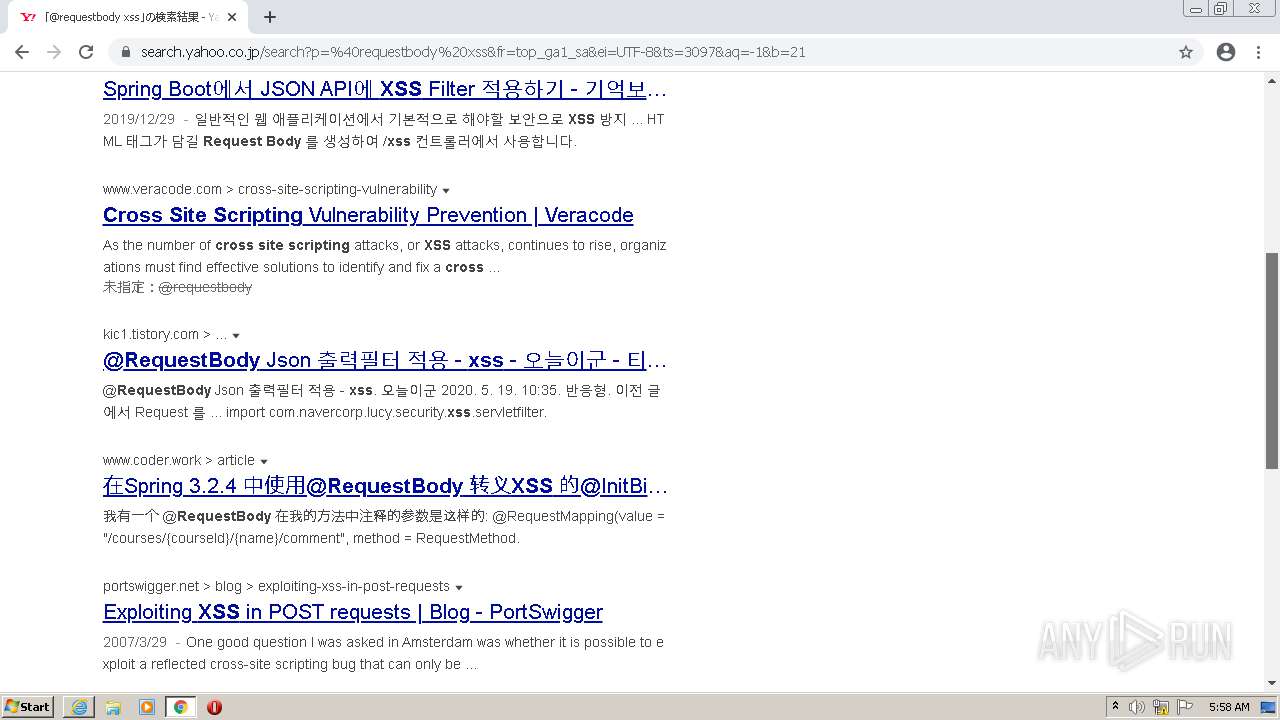Viewport: 1280px width, 720px height.
Task: Go forward to the next page
Action: tap(54, 52)
